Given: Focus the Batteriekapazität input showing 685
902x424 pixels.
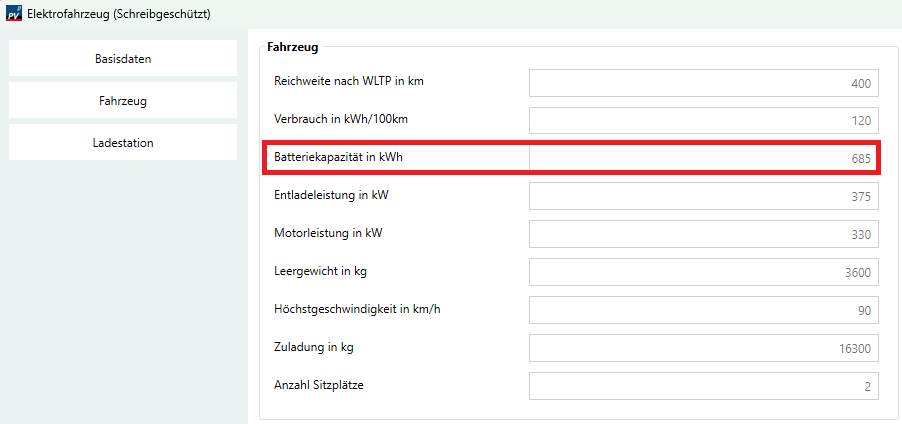Looking at the screenshot, I should coord(704,158).
